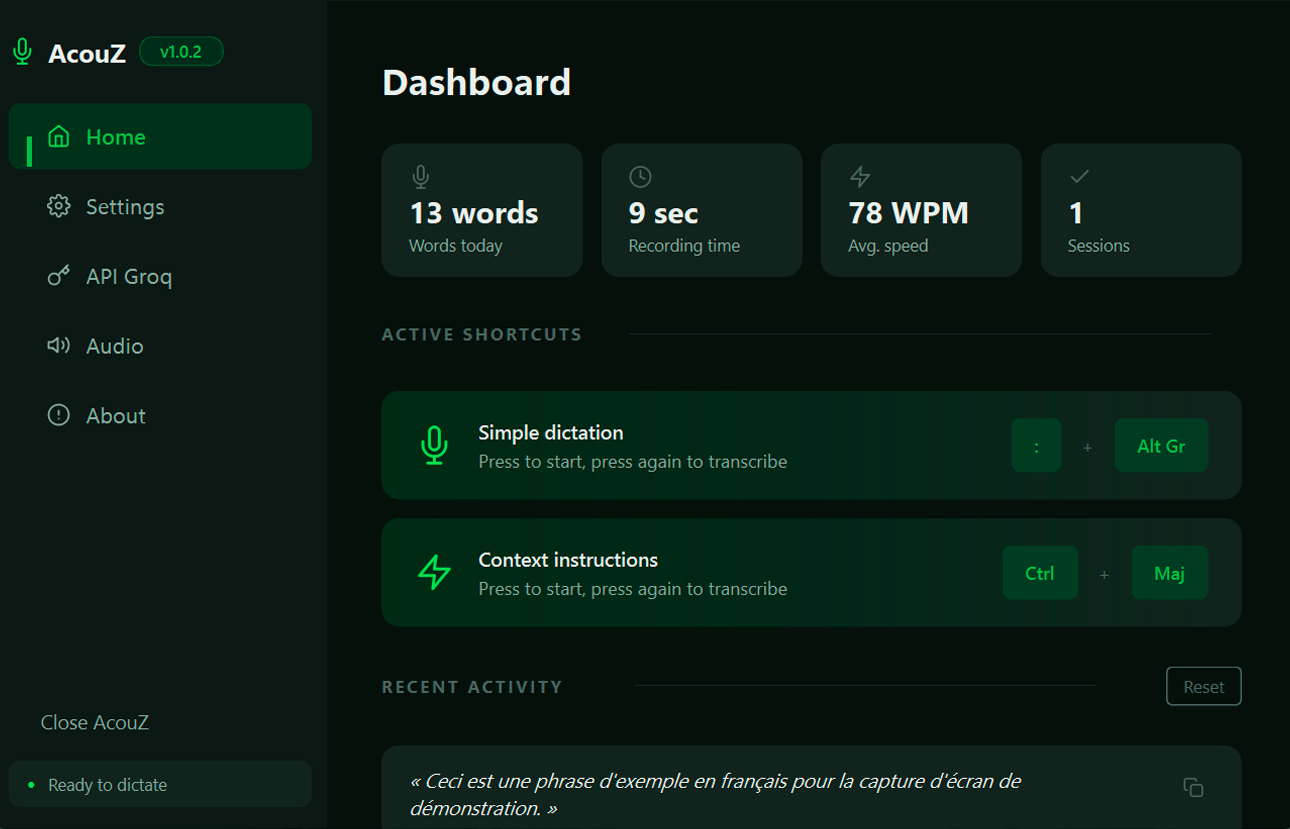Viewport: 1290px width, 829px height.
Task: Click the About info icon
Action: [58, 415]
